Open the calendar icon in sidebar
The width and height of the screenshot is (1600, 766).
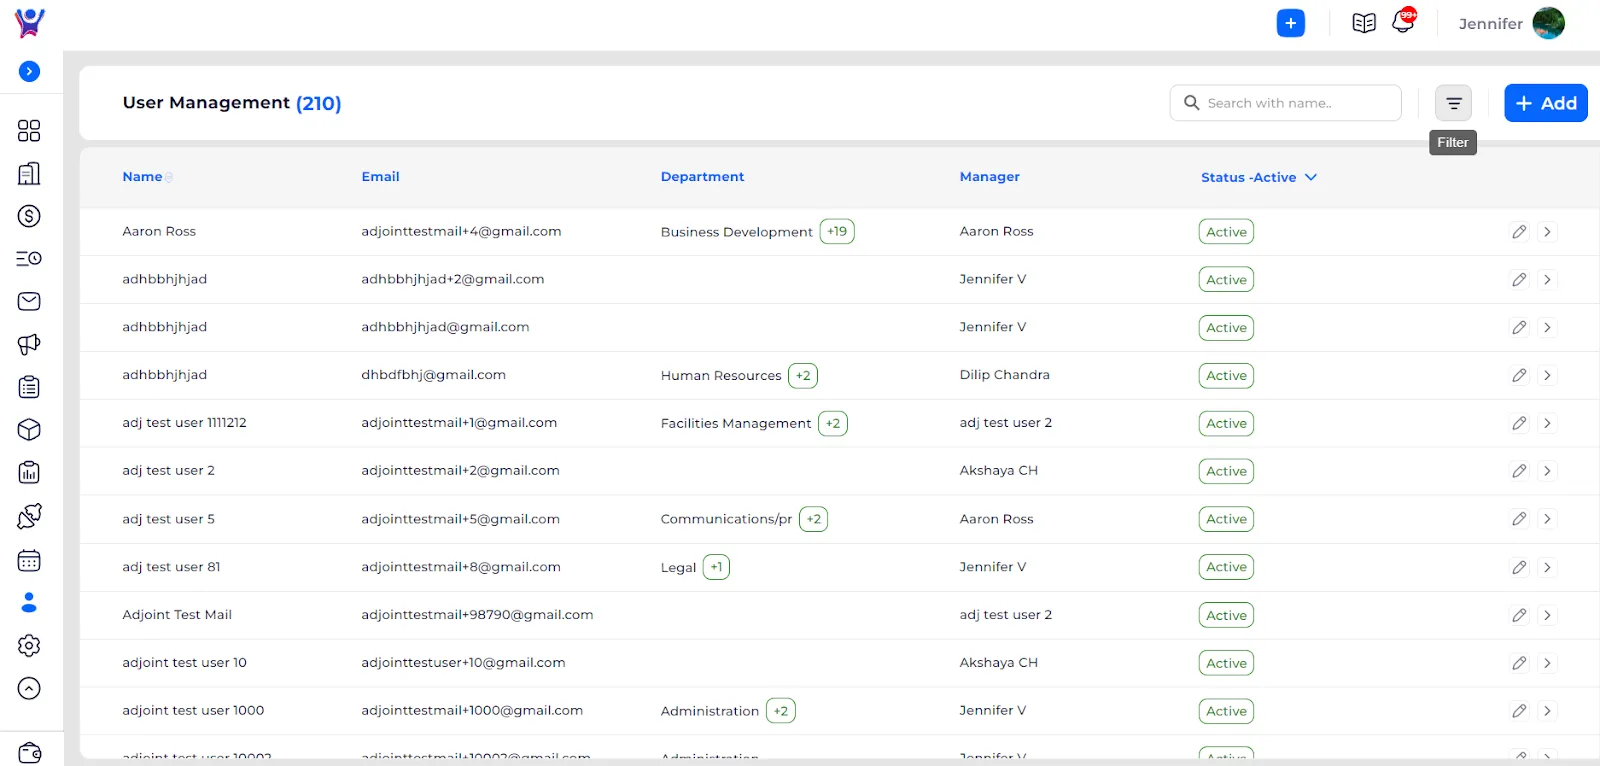[29, 560]
